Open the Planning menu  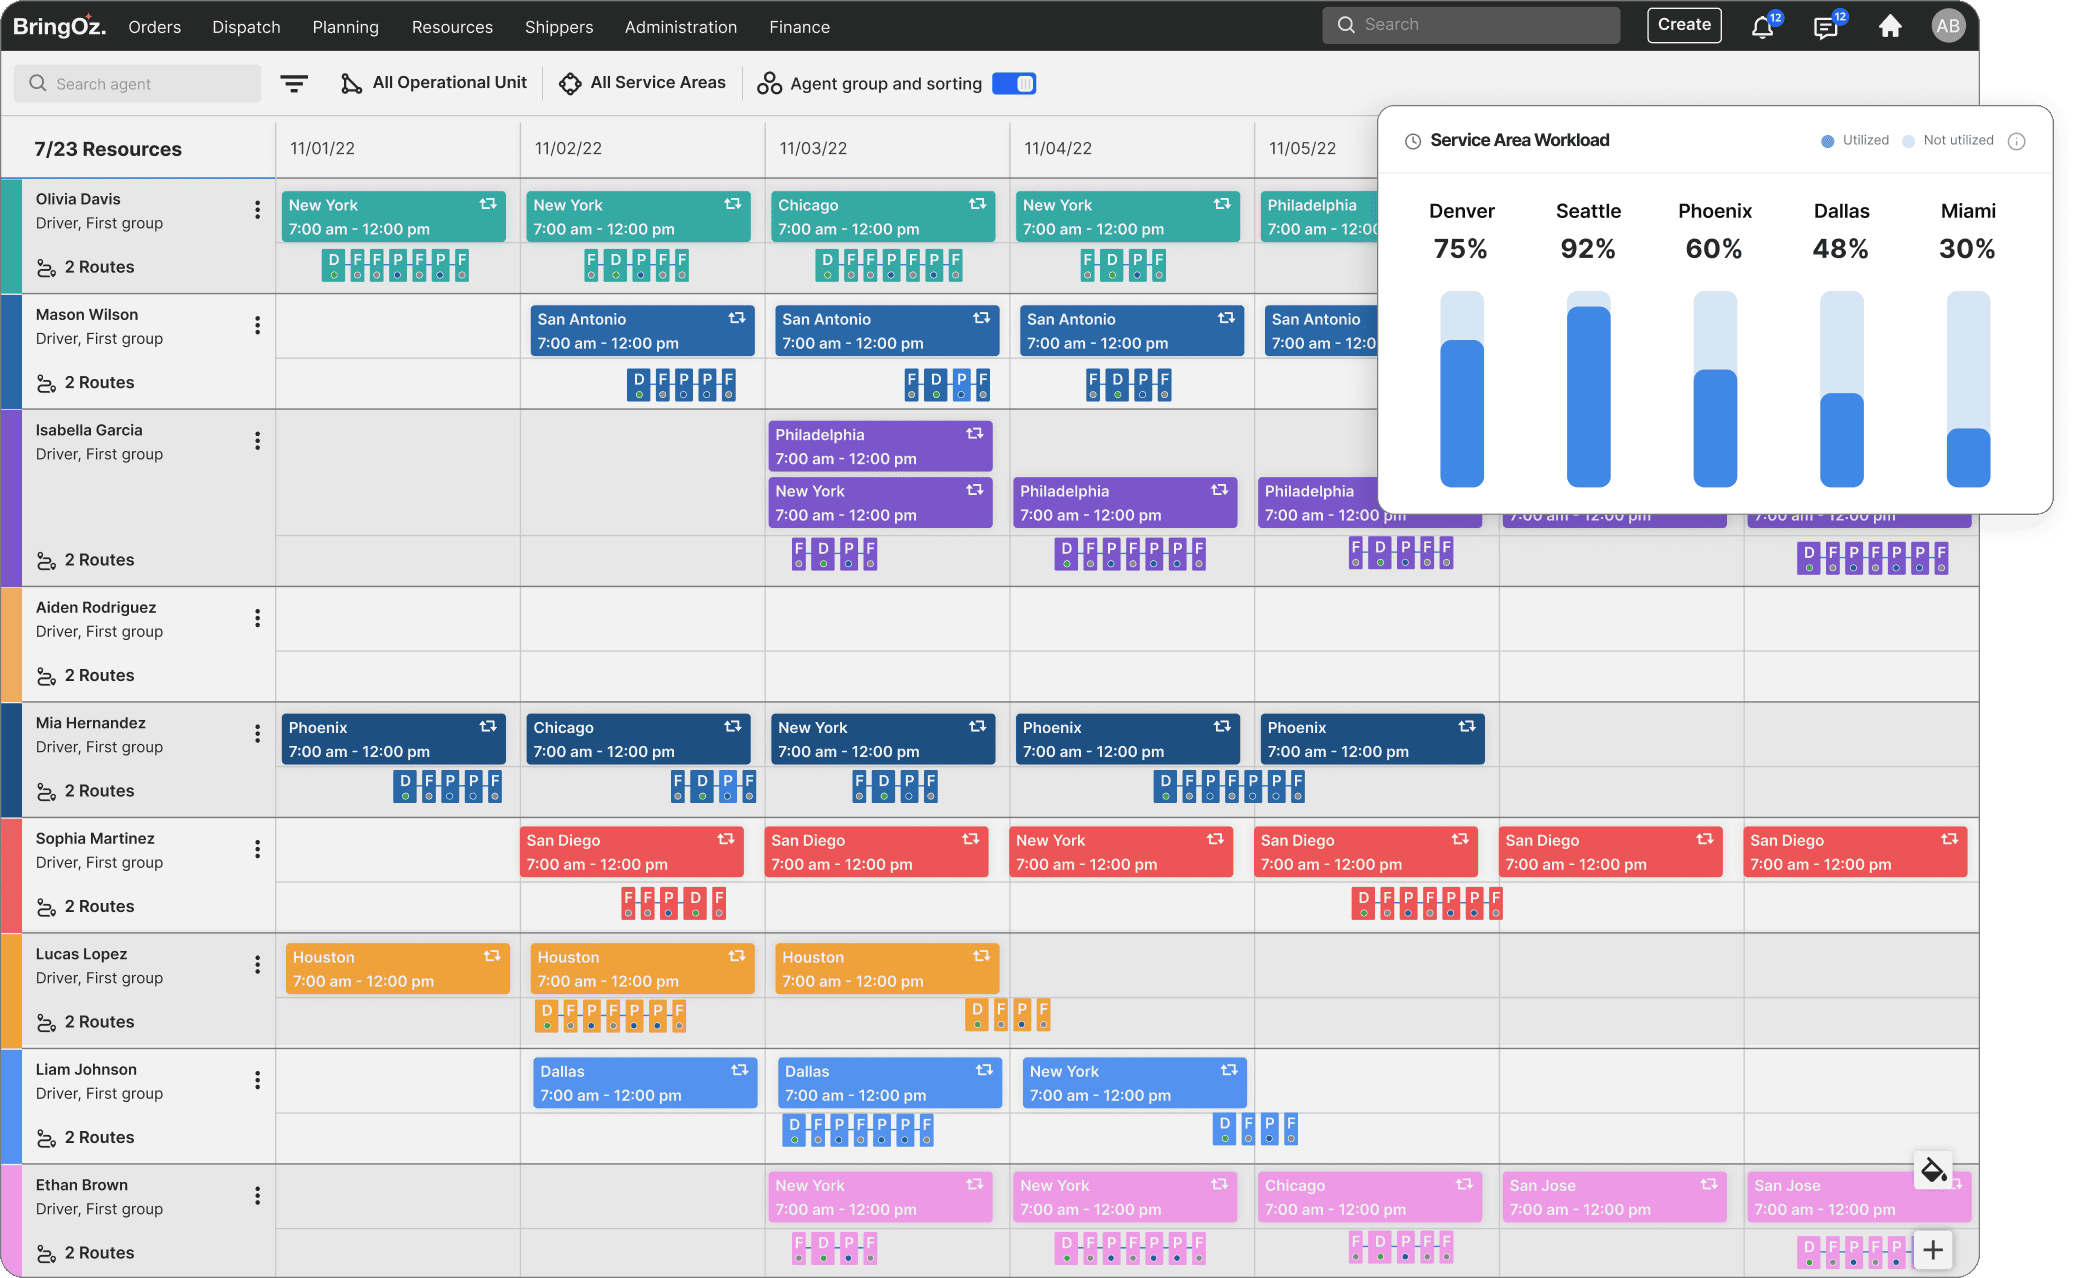(345, 27)
